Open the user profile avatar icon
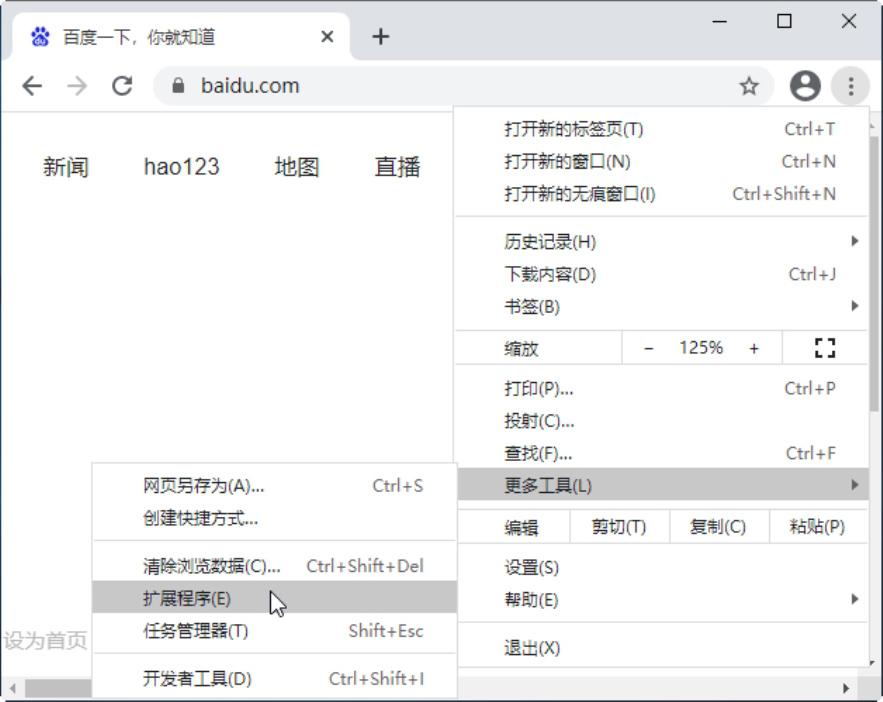883x702 pixels. click(805, 86)
